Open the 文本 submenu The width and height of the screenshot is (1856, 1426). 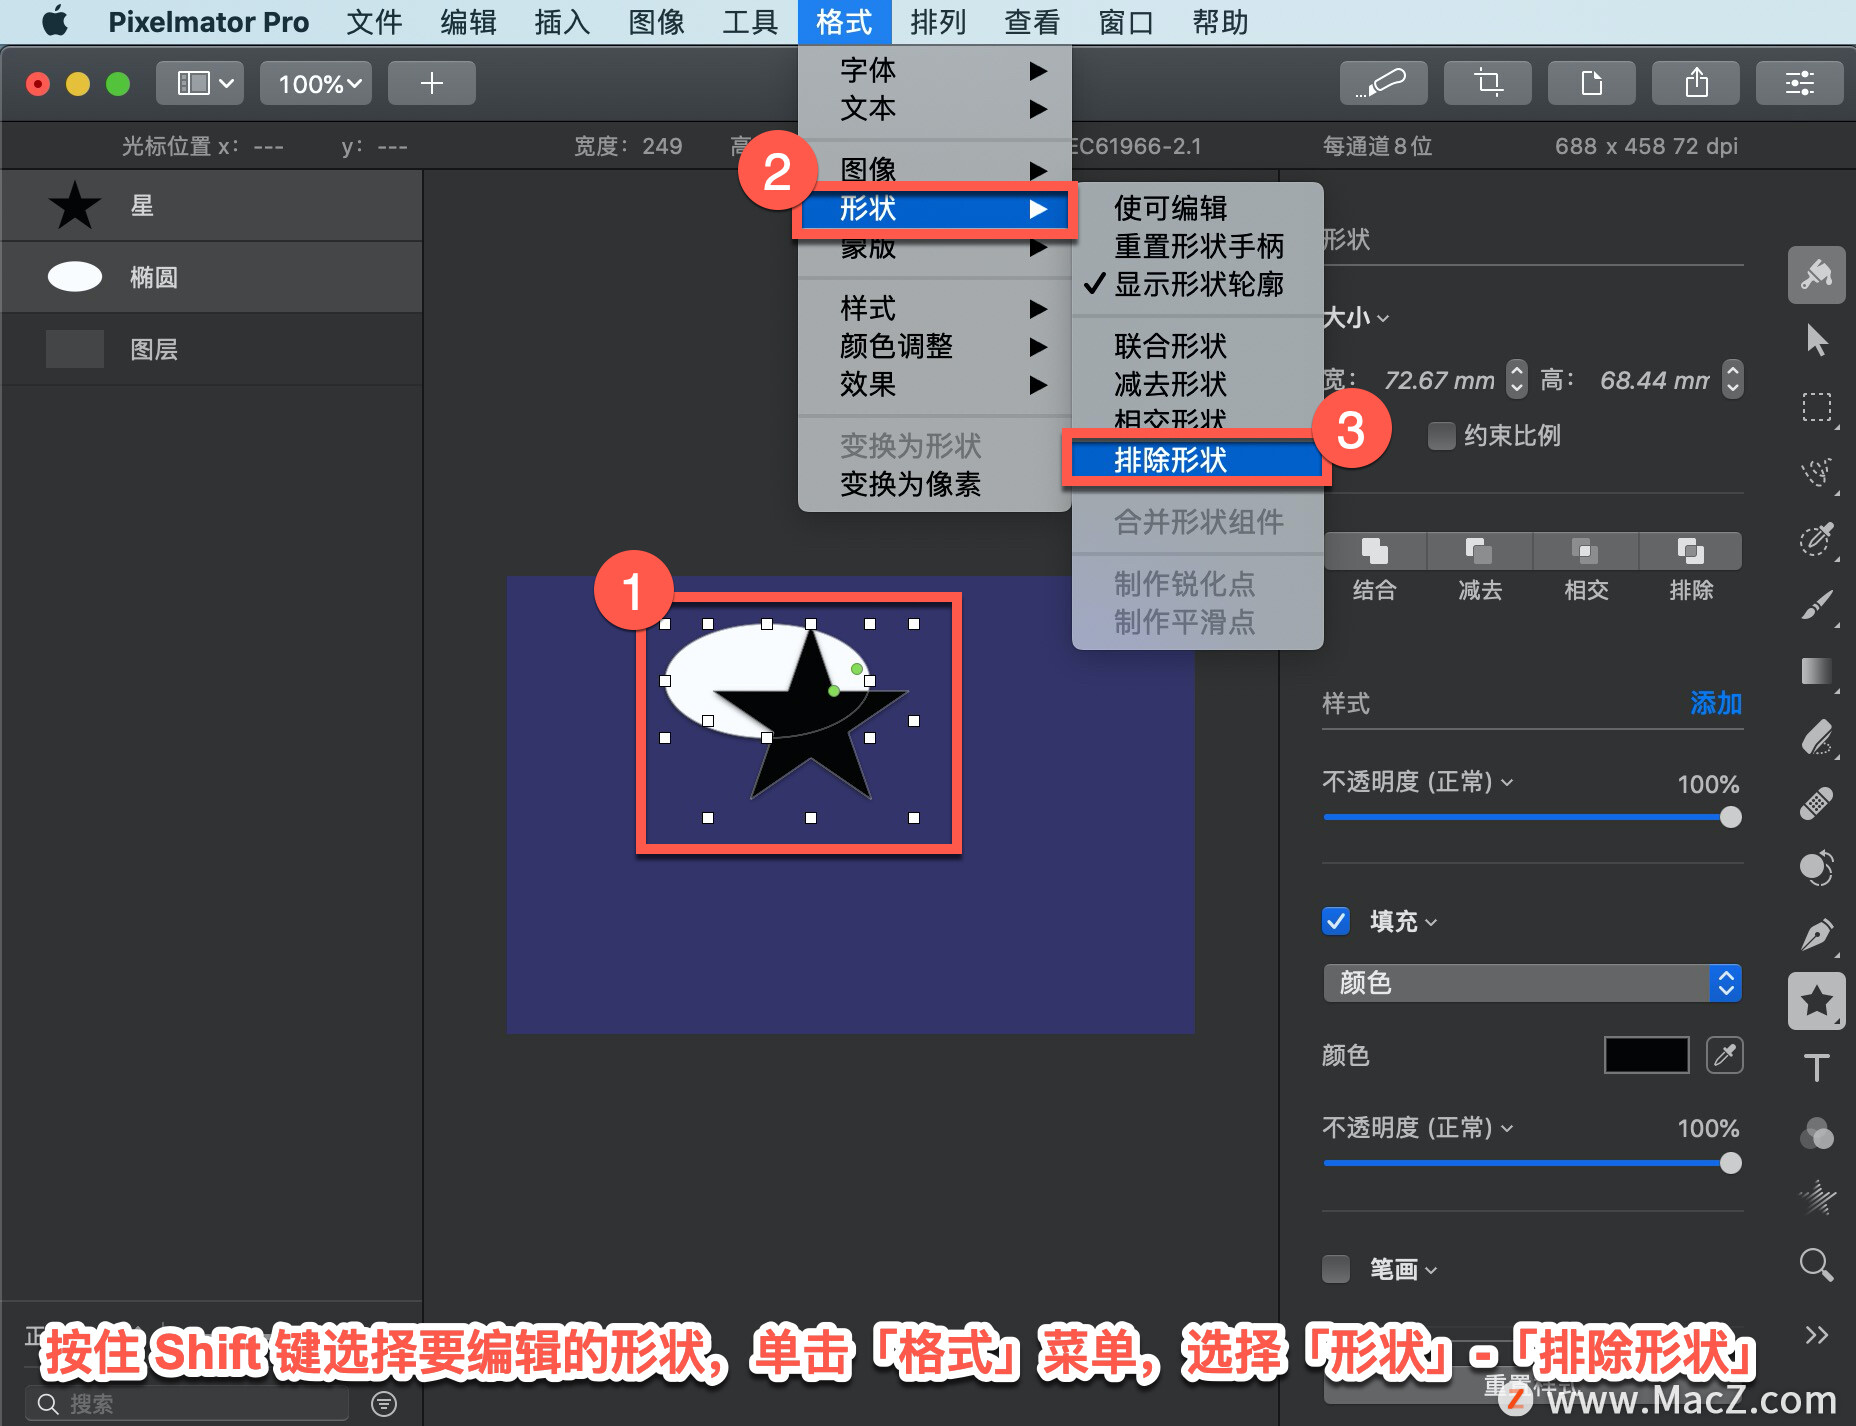pyautogui.click(x=935, y=108)
